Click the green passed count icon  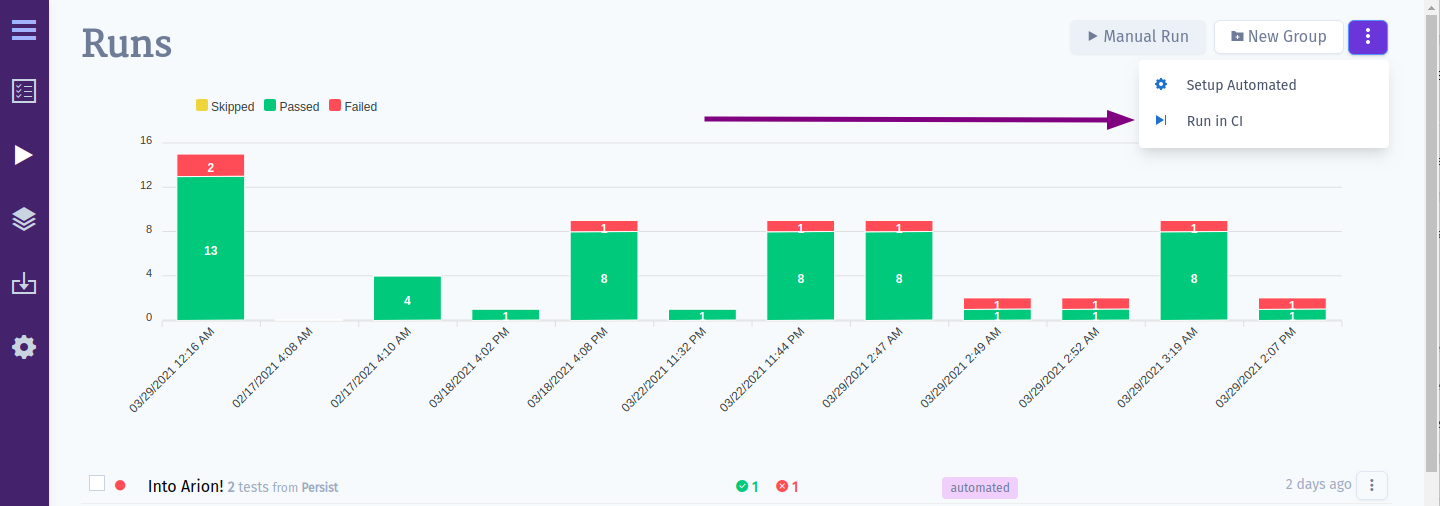(742, 487)
